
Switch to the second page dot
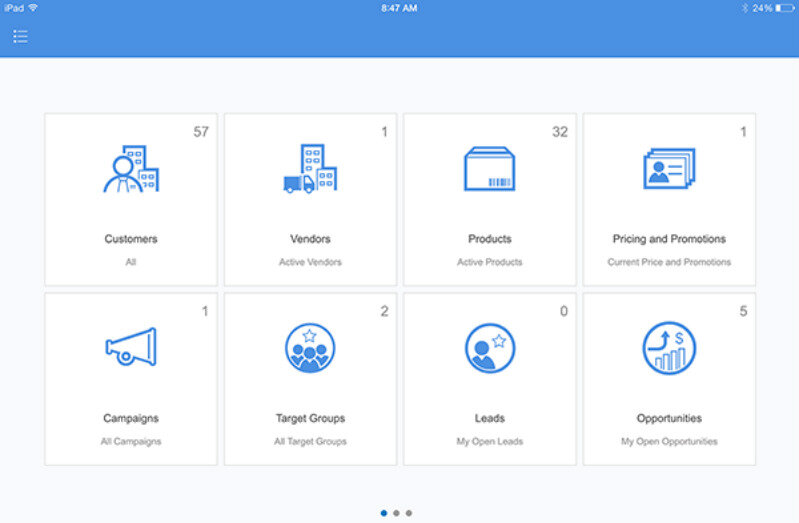coord(396,513)
